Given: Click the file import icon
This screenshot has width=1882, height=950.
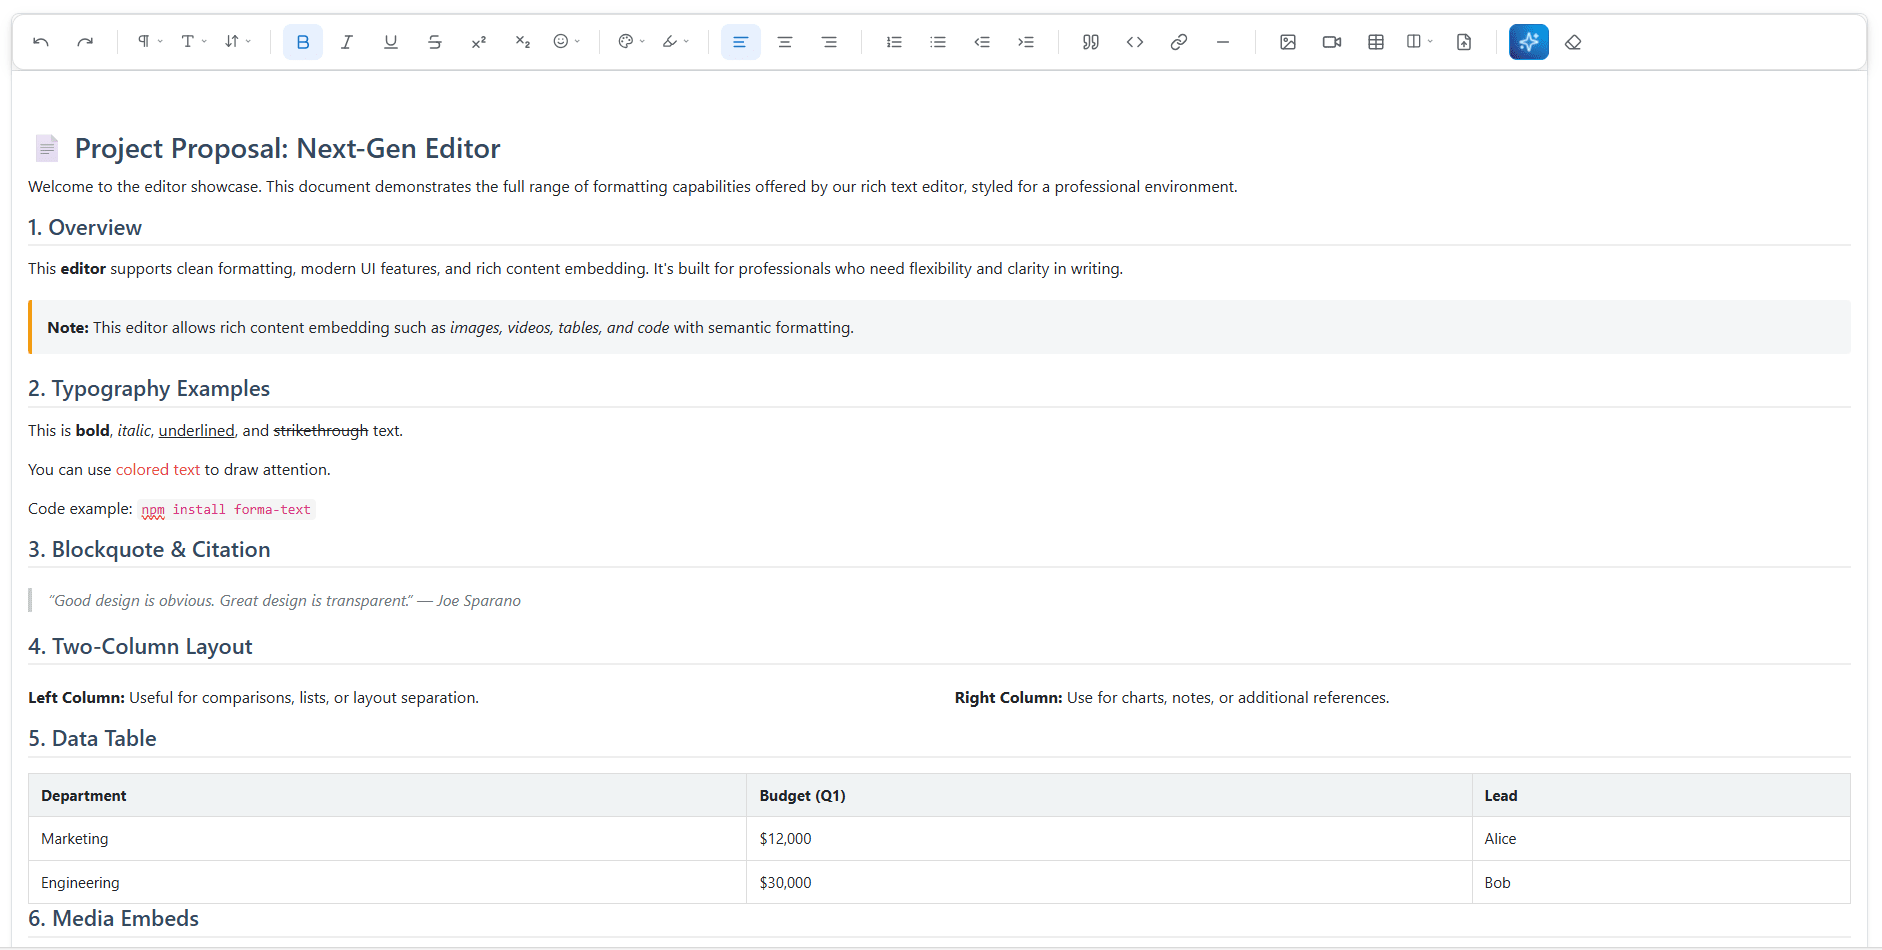Looking at the screenshot, I should click(1464, 42).
